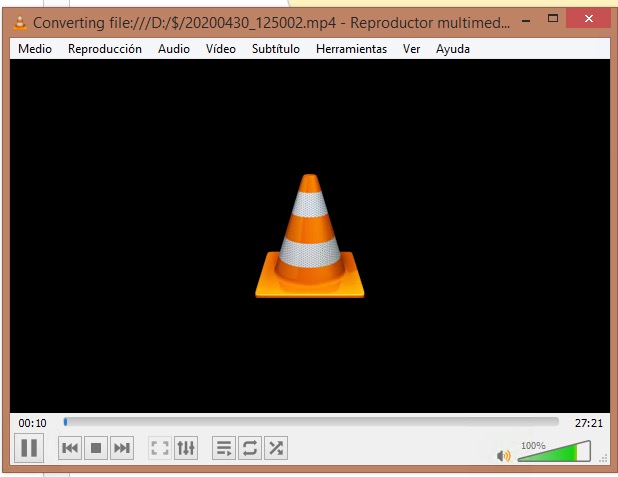Pause playback with the pause button
The width and height of the screenshot is (618, 477).
(29, 448)
